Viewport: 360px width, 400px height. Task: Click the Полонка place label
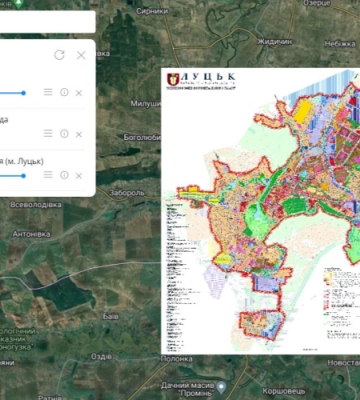(x=176, y=359)
